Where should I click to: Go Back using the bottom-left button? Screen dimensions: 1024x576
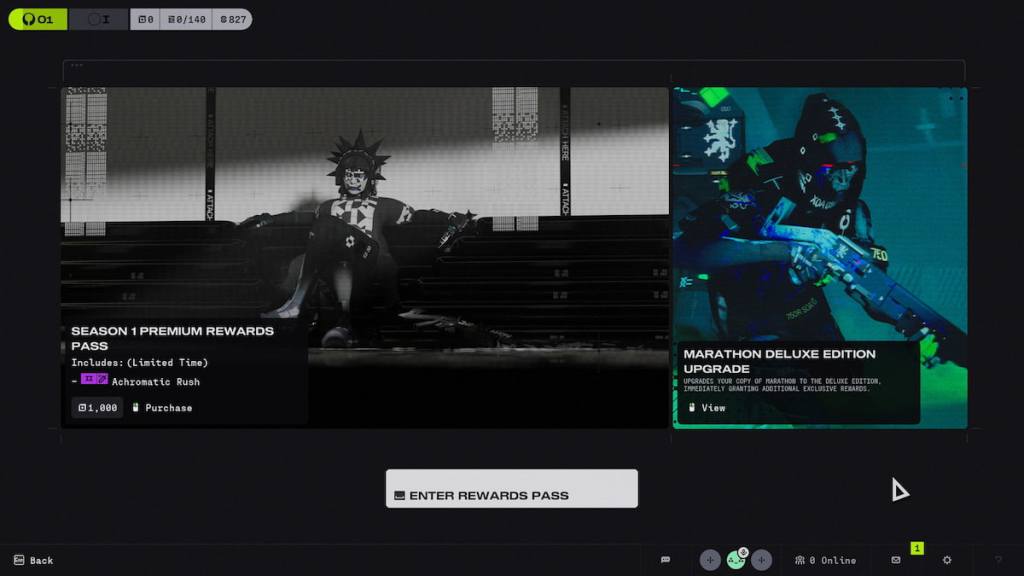point(33,560)
